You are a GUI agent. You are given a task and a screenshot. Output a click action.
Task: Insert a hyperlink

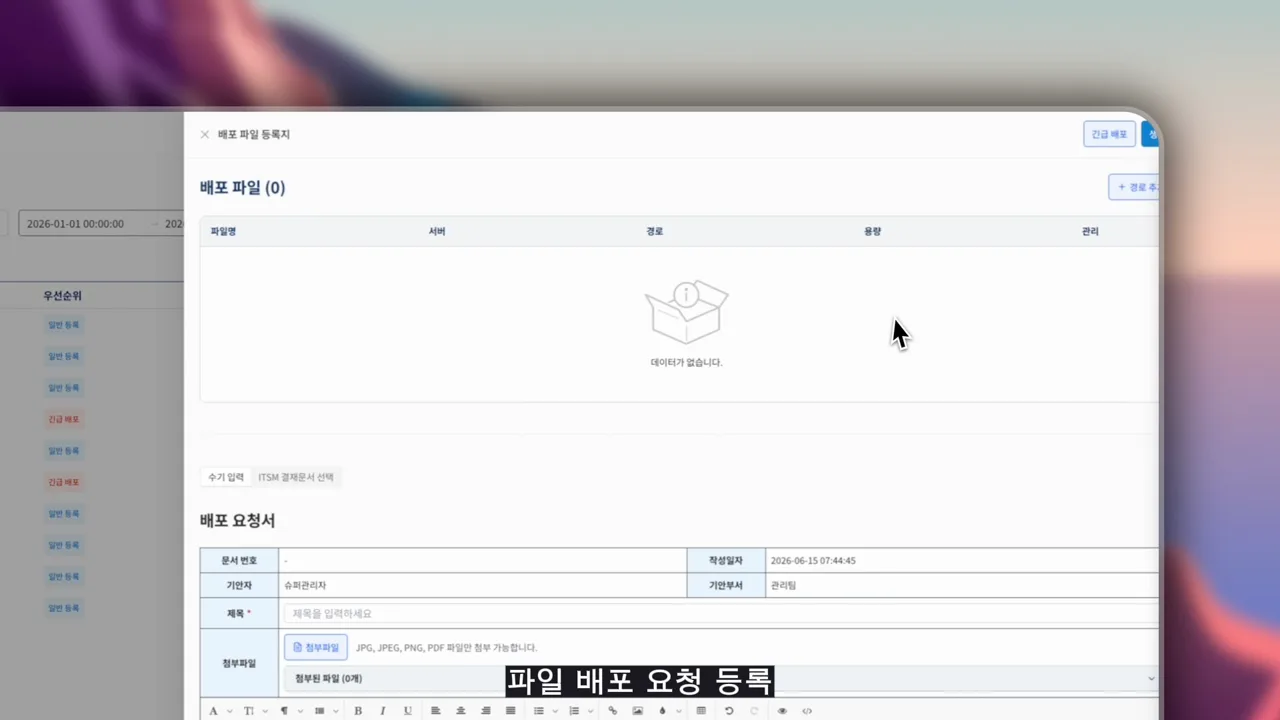[x=613, y=711]
